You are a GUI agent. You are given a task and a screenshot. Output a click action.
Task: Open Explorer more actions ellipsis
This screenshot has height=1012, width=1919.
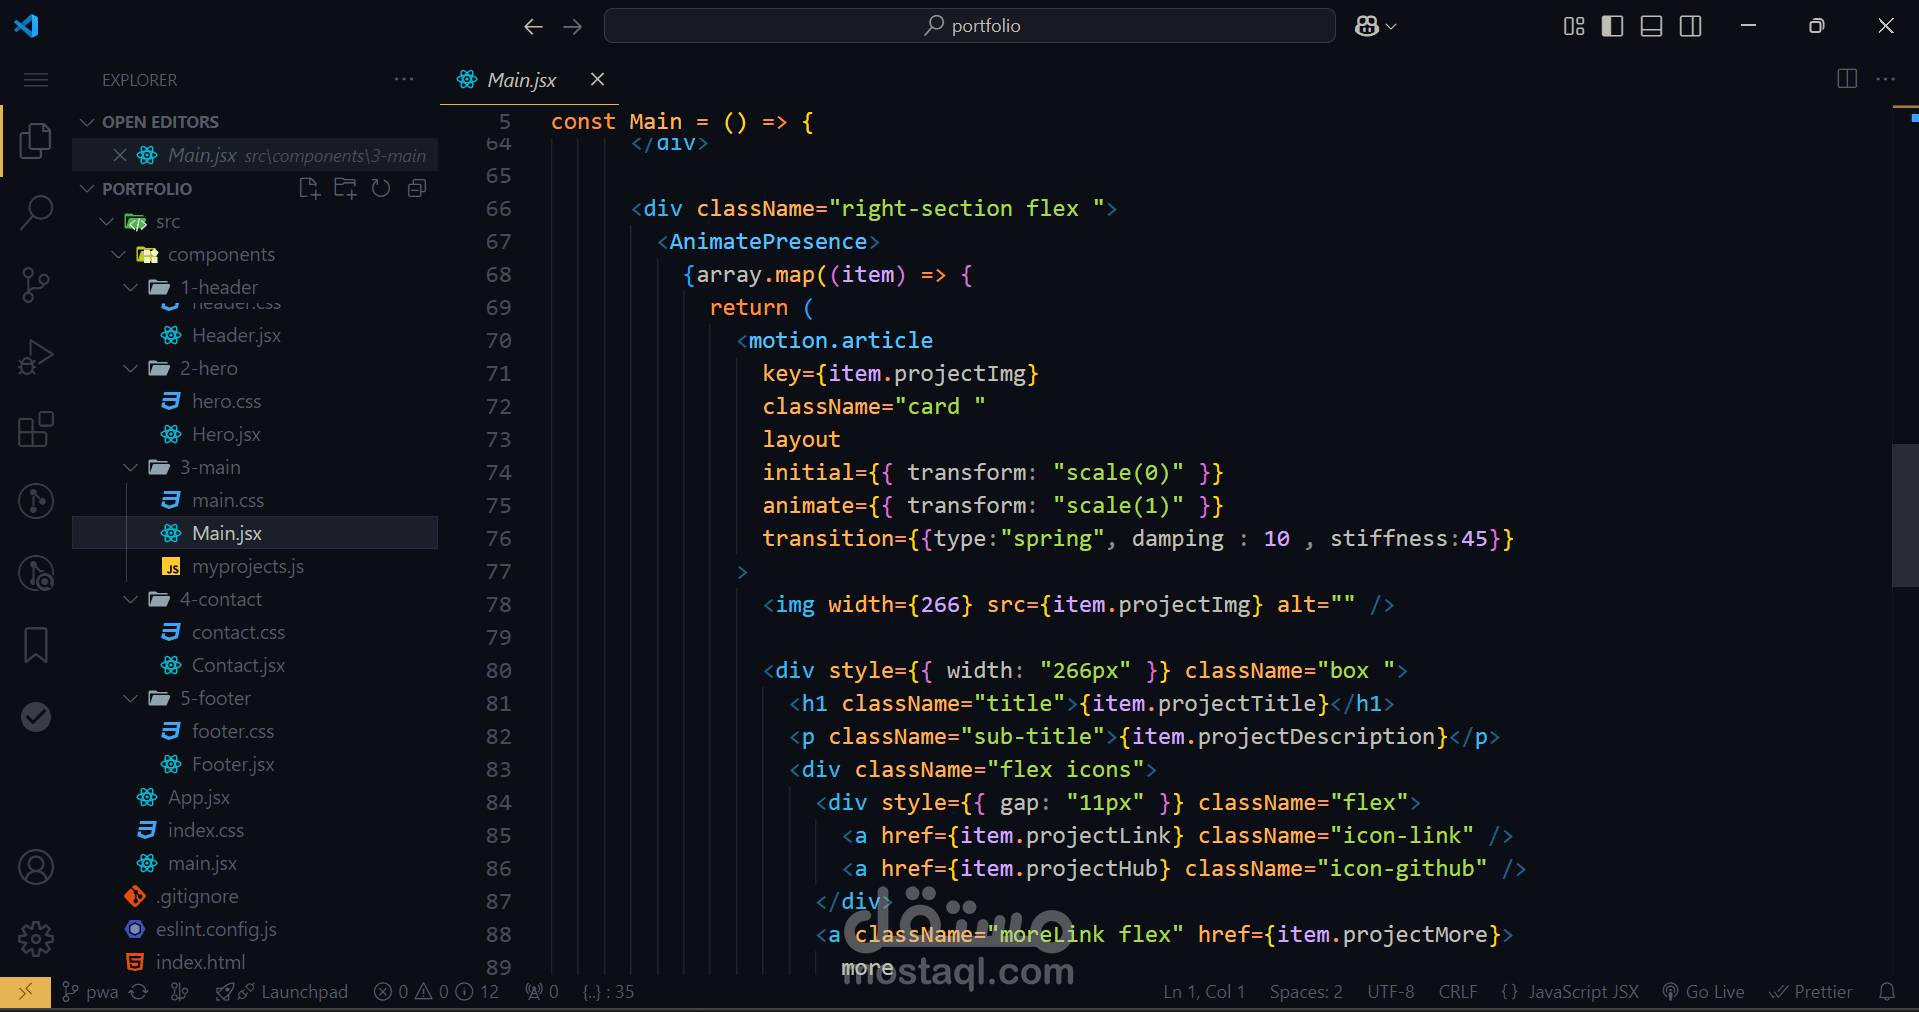click(404, 79)
